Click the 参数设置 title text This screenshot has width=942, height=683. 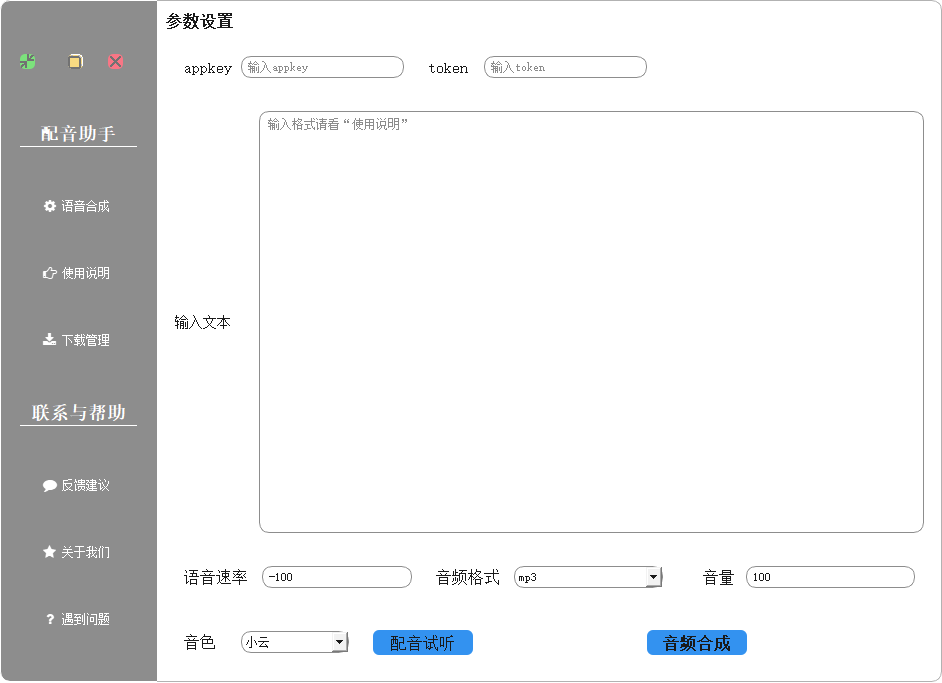pos(199,22)
